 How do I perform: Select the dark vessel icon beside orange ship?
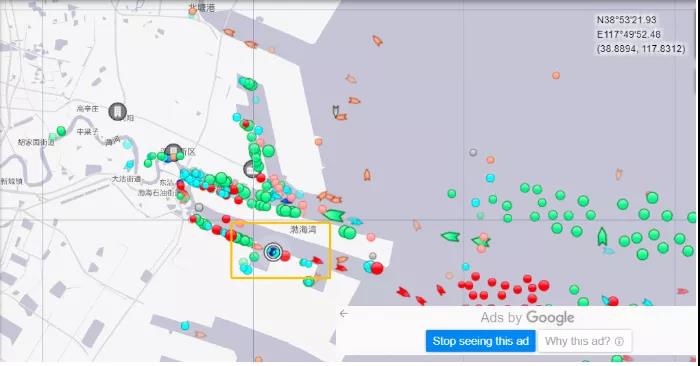point(335,111)
